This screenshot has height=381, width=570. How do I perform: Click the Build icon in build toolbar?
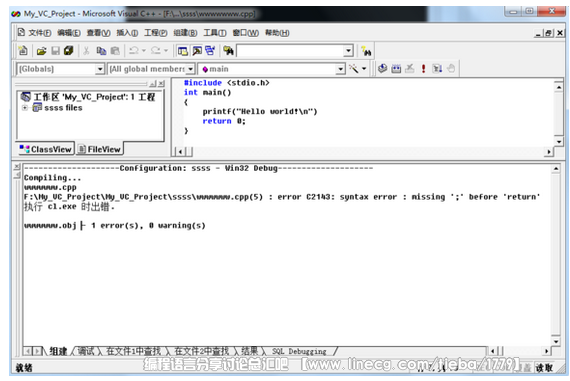(x=396, y=68)
